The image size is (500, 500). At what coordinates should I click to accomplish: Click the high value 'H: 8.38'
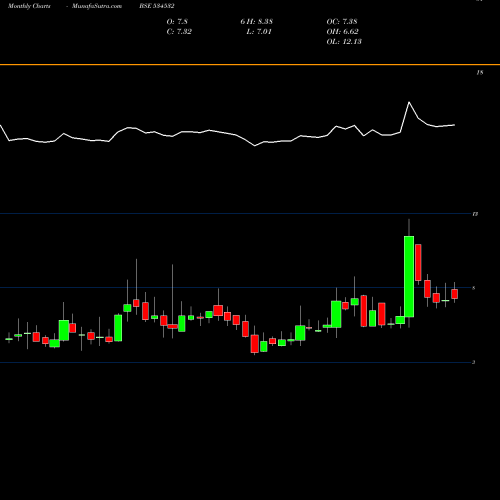point(261,21)
